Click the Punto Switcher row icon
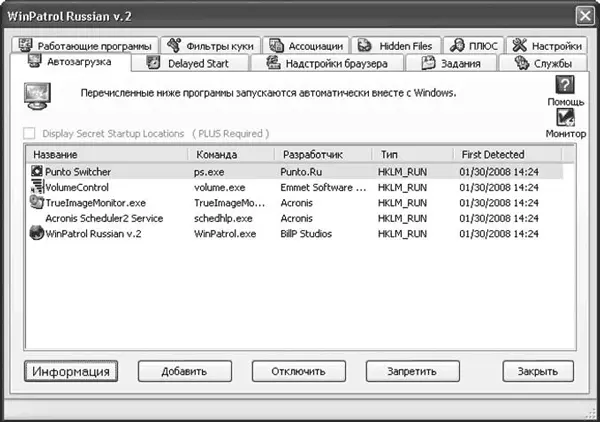Image resolution: width=600 pixels, height=422 pixels. point(37,171)
